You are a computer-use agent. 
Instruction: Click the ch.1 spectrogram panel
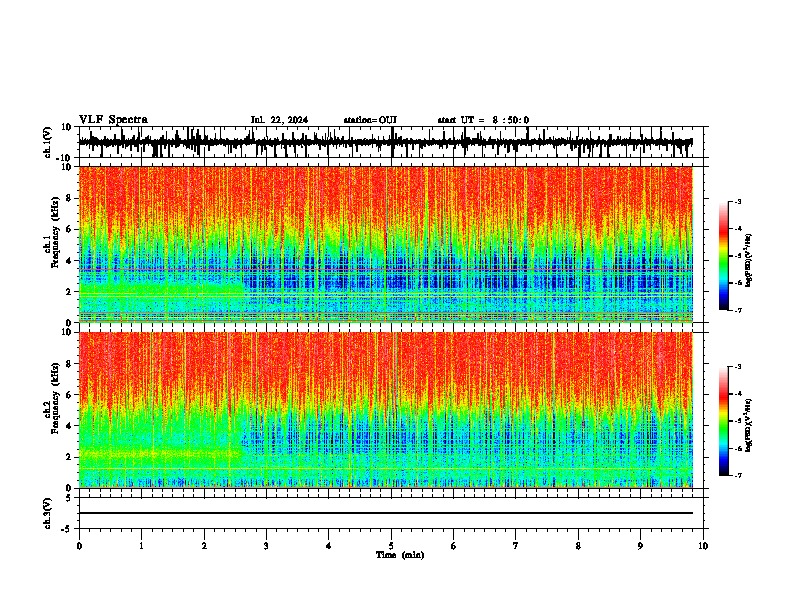[385, 244]
